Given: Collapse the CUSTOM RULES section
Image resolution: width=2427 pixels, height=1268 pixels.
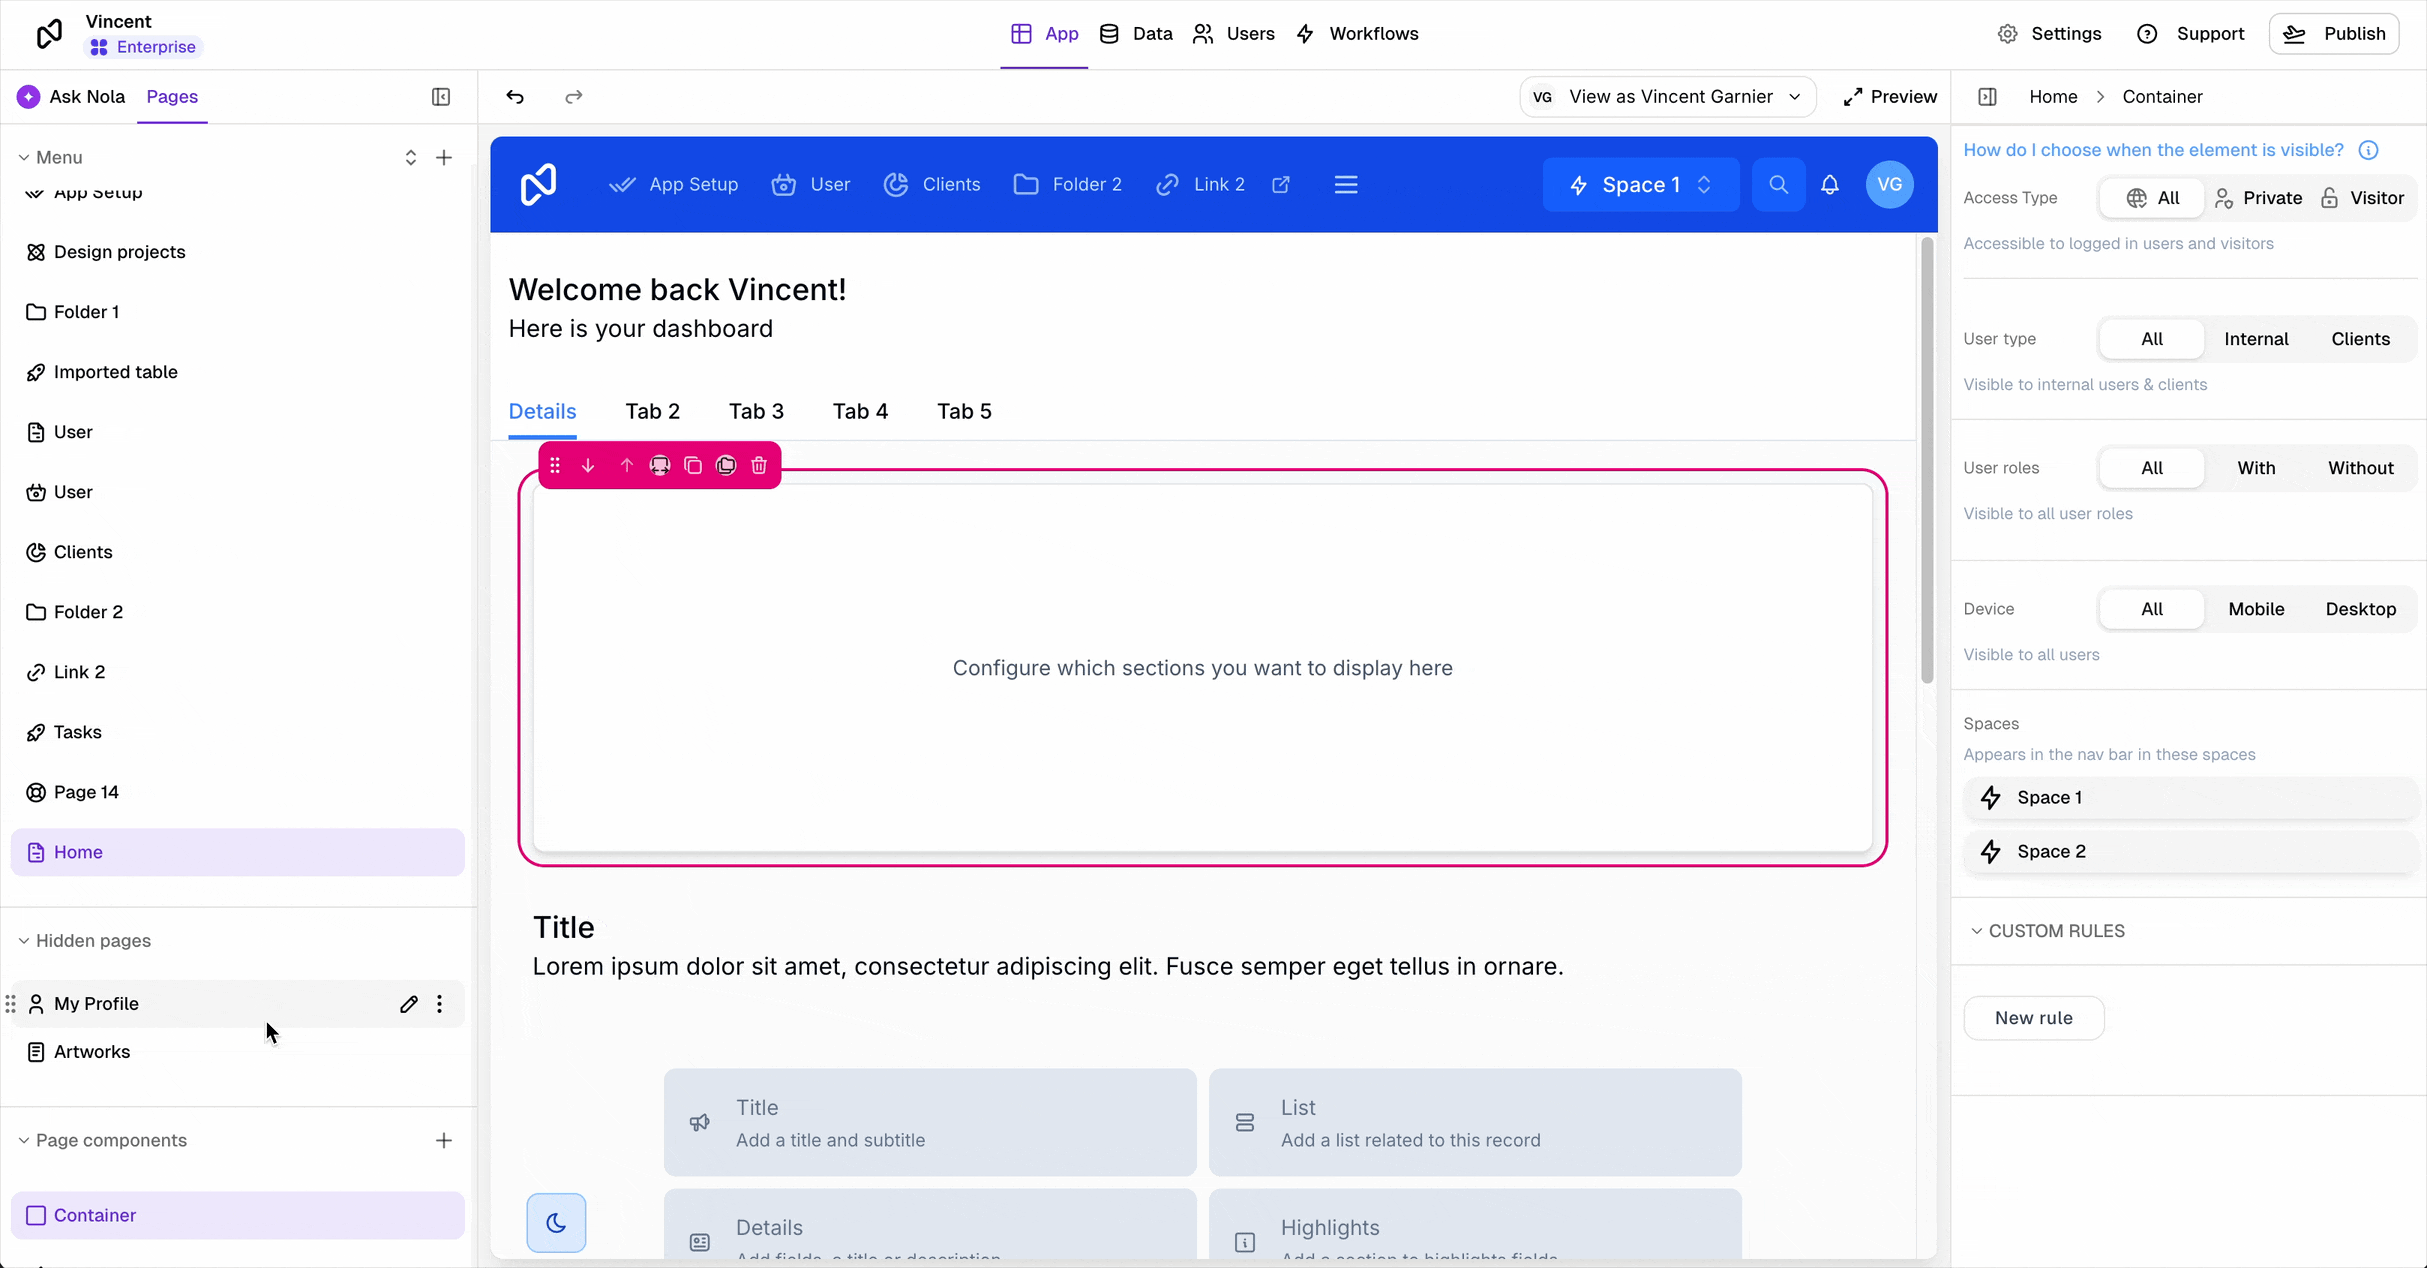Looking at the screenshot, I should pos(1976,931).
